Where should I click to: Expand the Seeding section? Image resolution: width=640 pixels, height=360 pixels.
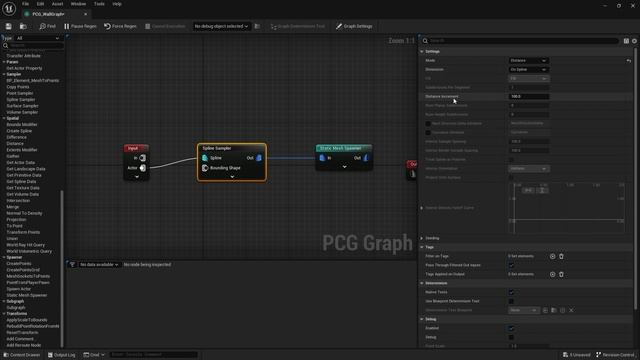pos(422,238)
